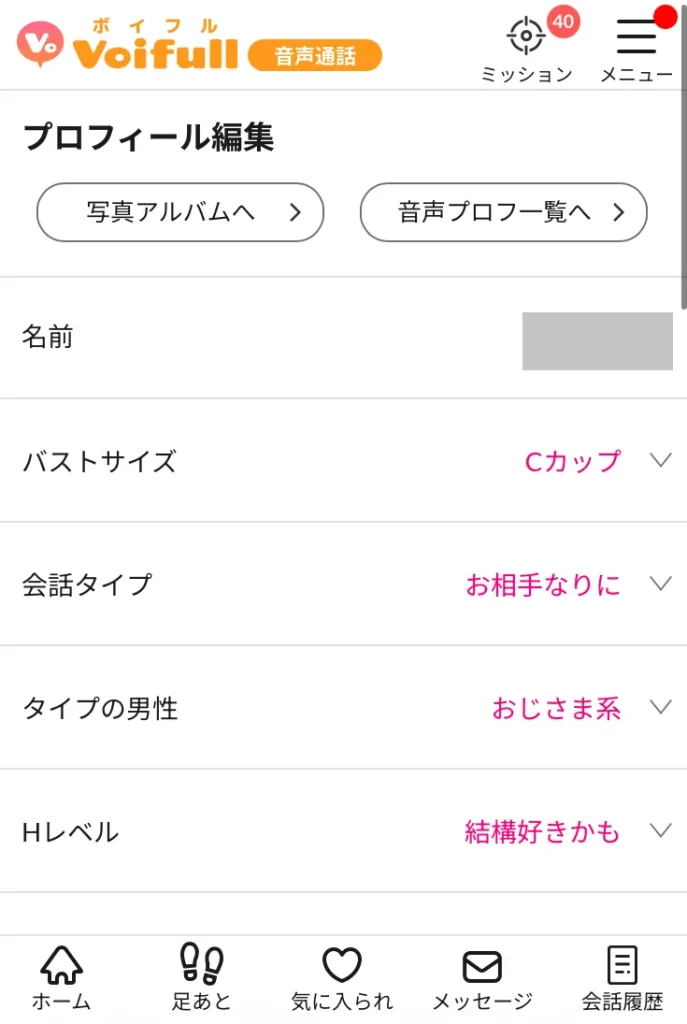
Task: Open the Hレベル dropdown showing 結構好きかも
Action: tap(659, 832)
